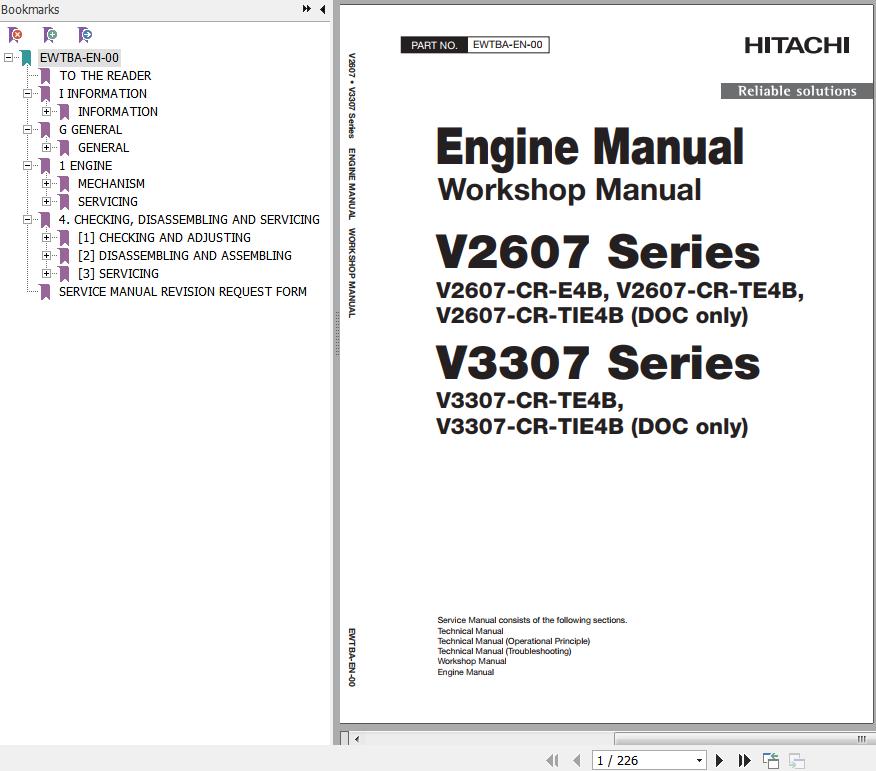Expand the [3] SERVICING bookmark

[46, 274]
